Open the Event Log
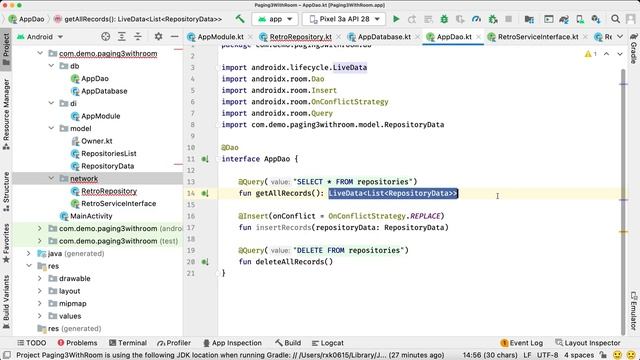Image resolution: width=640 pixels, height=360 pixels. [x=522, y=343]
